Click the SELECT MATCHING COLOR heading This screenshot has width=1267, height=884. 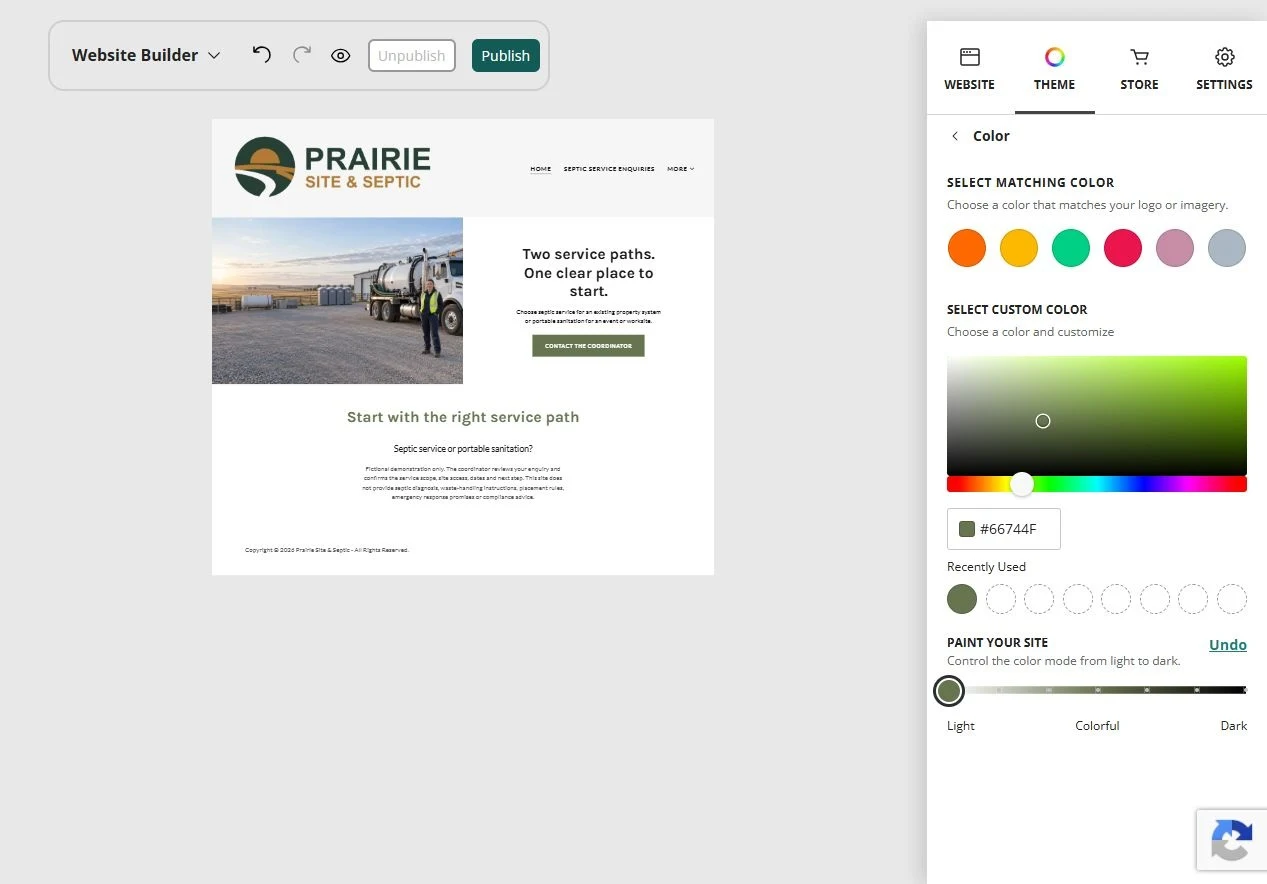[1030, 183]
